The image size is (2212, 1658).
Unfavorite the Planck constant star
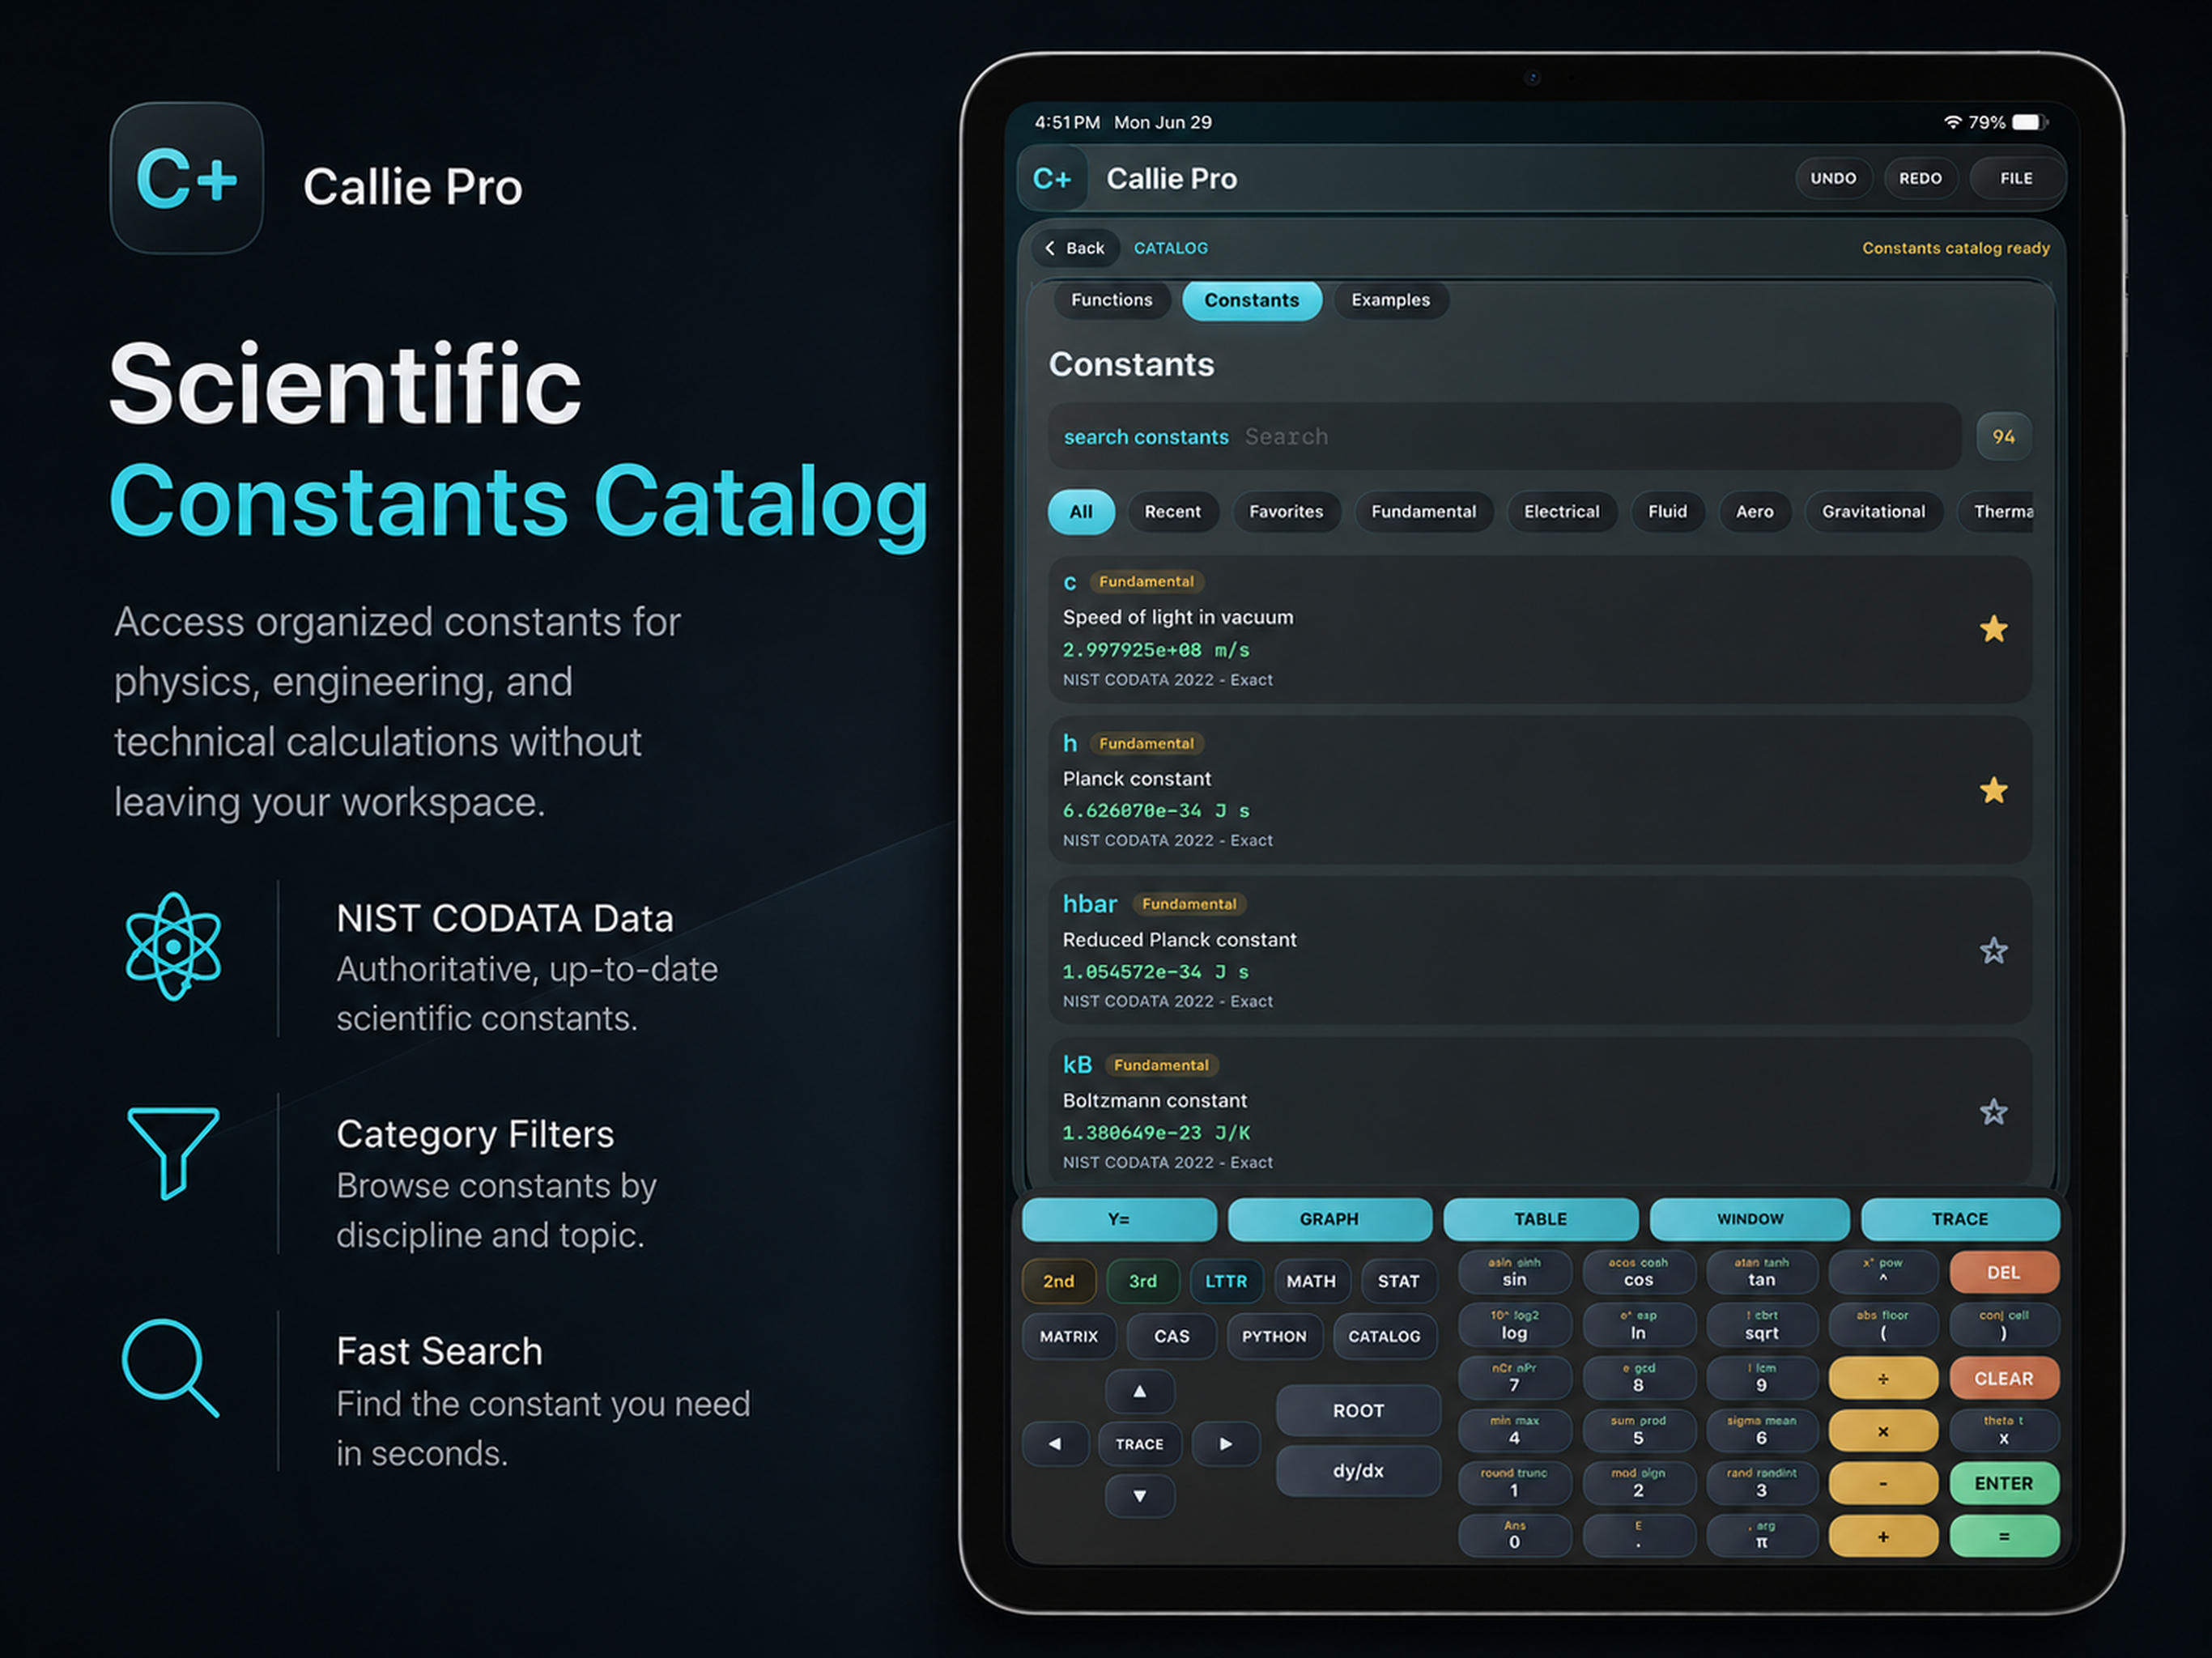click(x=1993, y=790)
